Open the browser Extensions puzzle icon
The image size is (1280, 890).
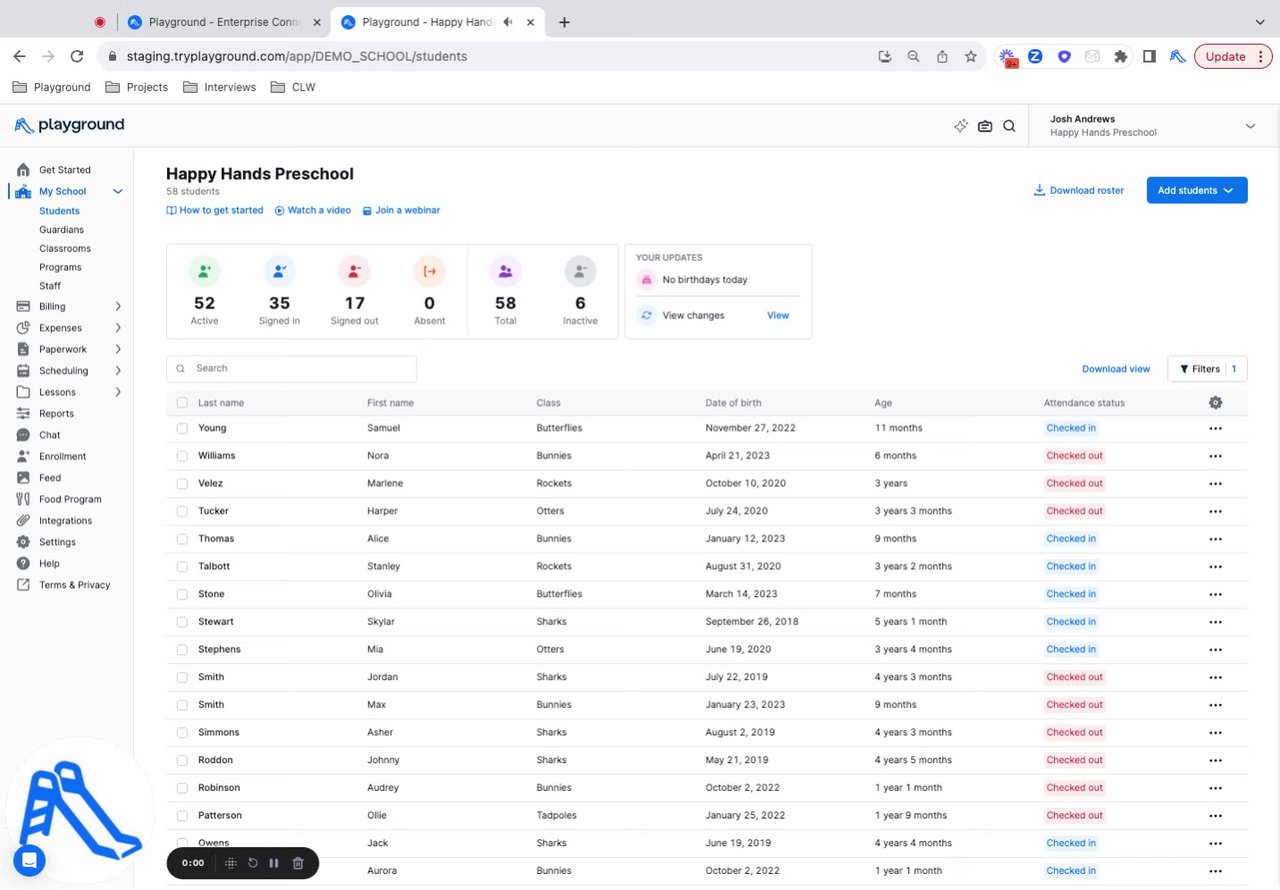coord(1121,57)
